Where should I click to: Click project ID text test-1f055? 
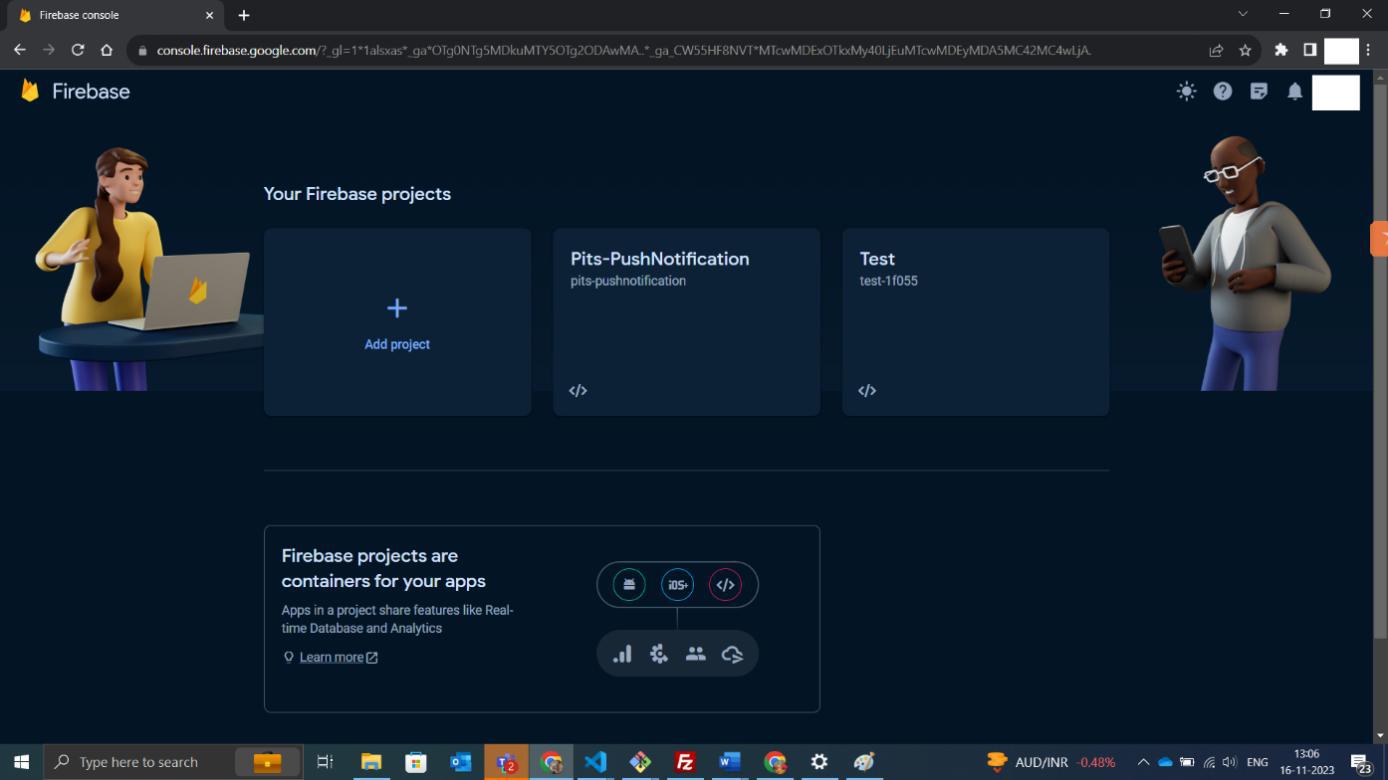888,281
